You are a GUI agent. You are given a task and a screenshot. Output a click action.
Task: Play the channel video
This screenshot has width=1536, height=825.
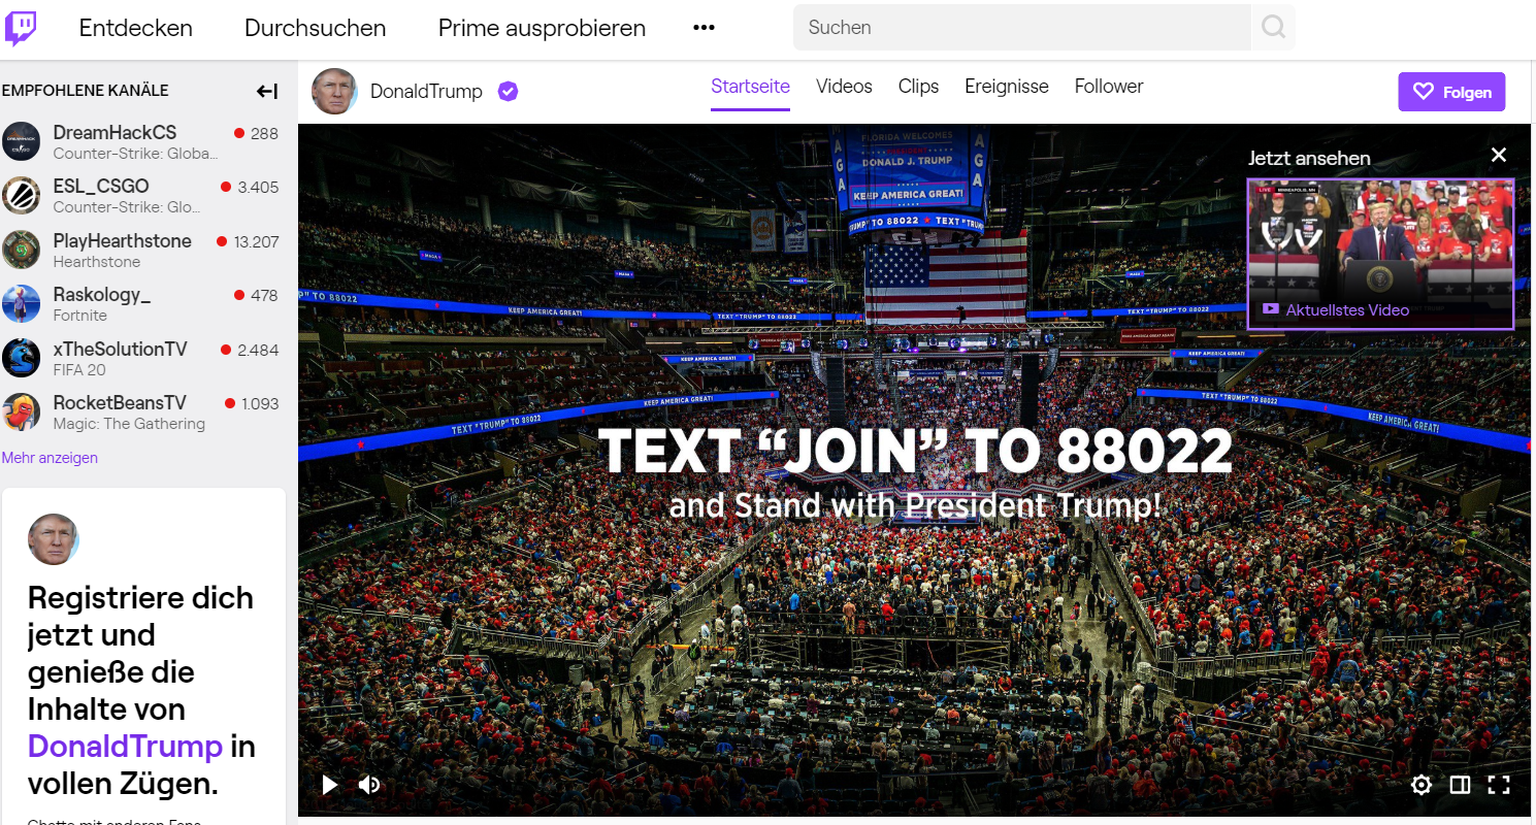(x=329, y=785)
